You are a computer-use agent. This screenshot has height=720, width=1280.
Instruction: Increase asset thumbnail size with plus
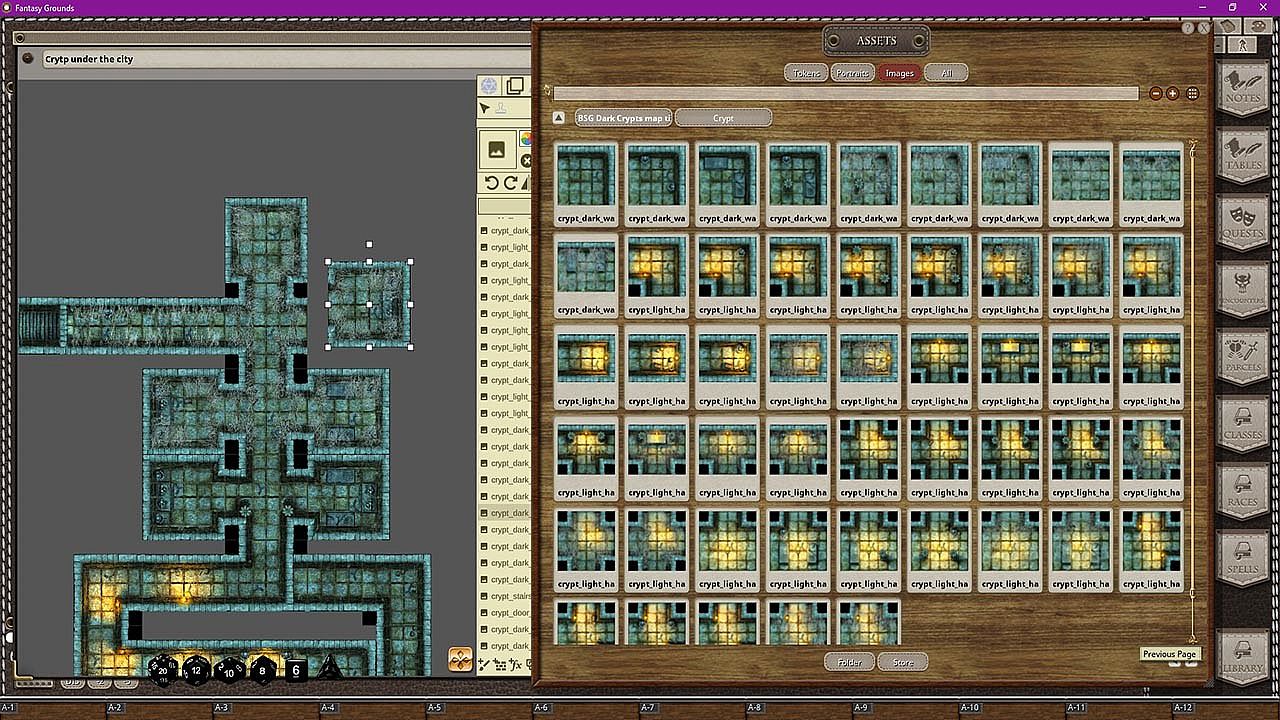point(1173,93)
